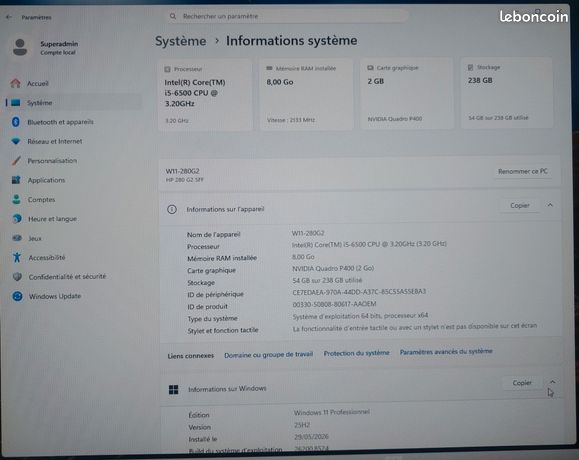Copy Windows information with Copier button
579x460 pixels.
[x=522, y=383]
